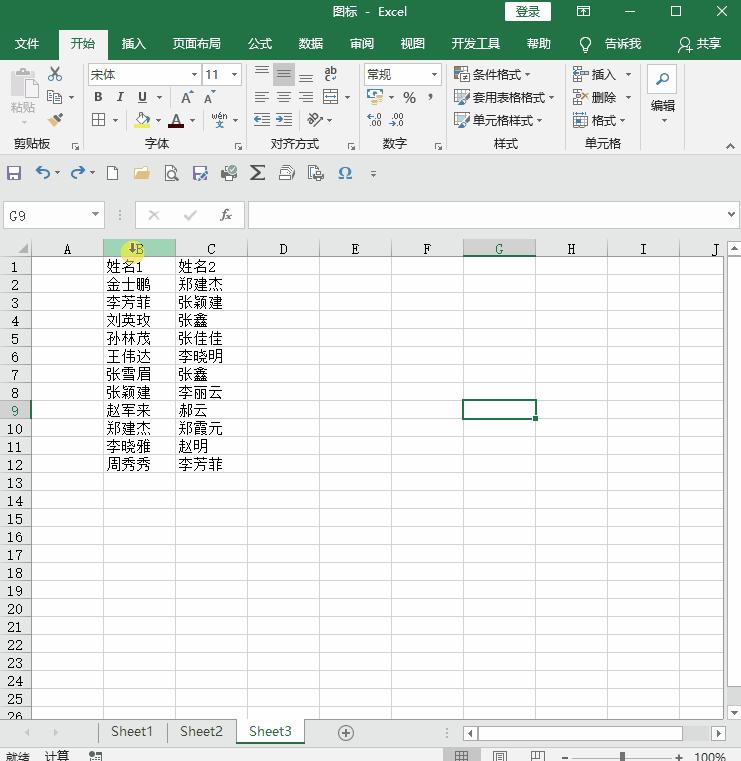This screenshot has height=761, width=741.
Task: Expand Conditional Formatting menu
Action: (492, 74)
